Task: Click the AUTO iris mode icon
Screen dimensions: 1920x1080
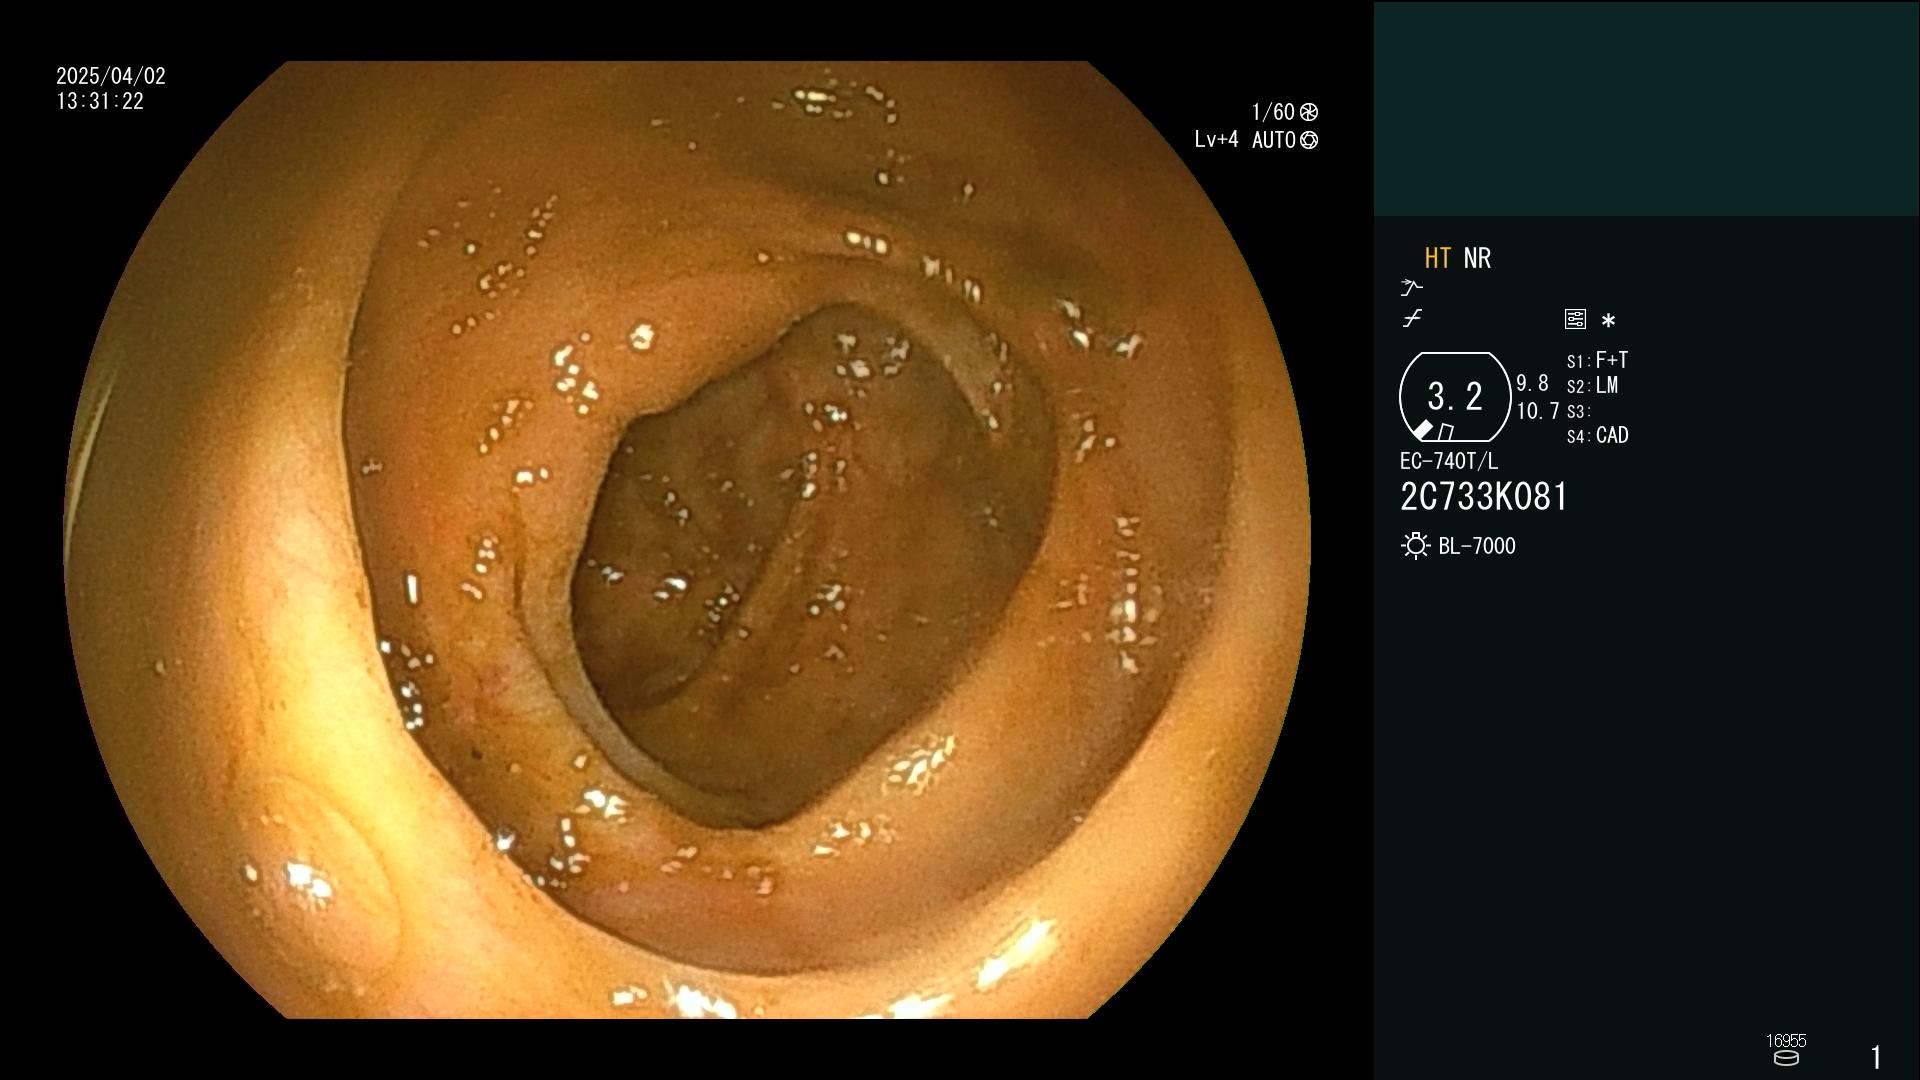Action: (1309, 140)
